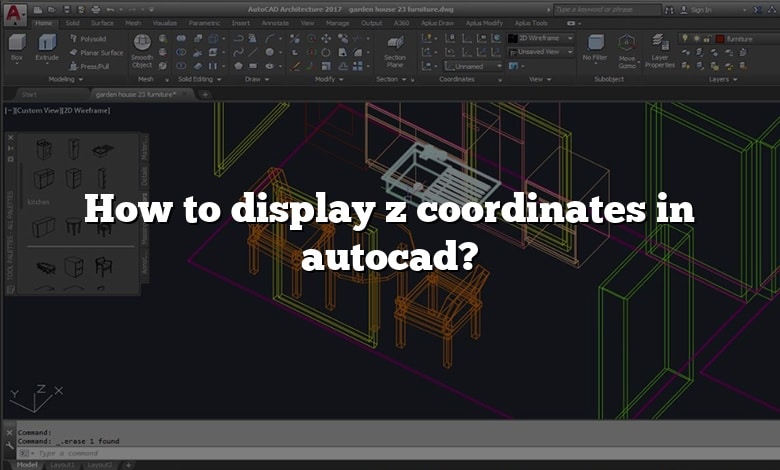This screenshot has height=470, width=780.
Task: Click the Smooth Object mesh tool
Action: tap(142, 51)
